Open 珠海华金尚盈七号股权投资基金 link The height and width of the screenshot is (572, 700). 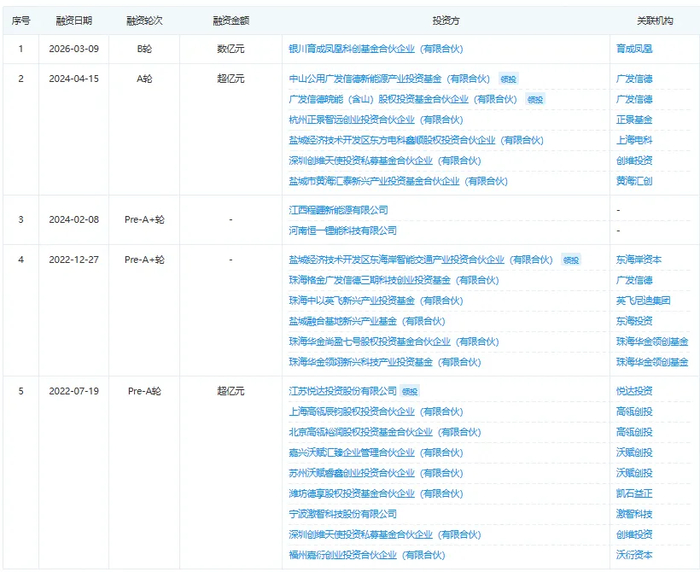[x=394, y=342]
